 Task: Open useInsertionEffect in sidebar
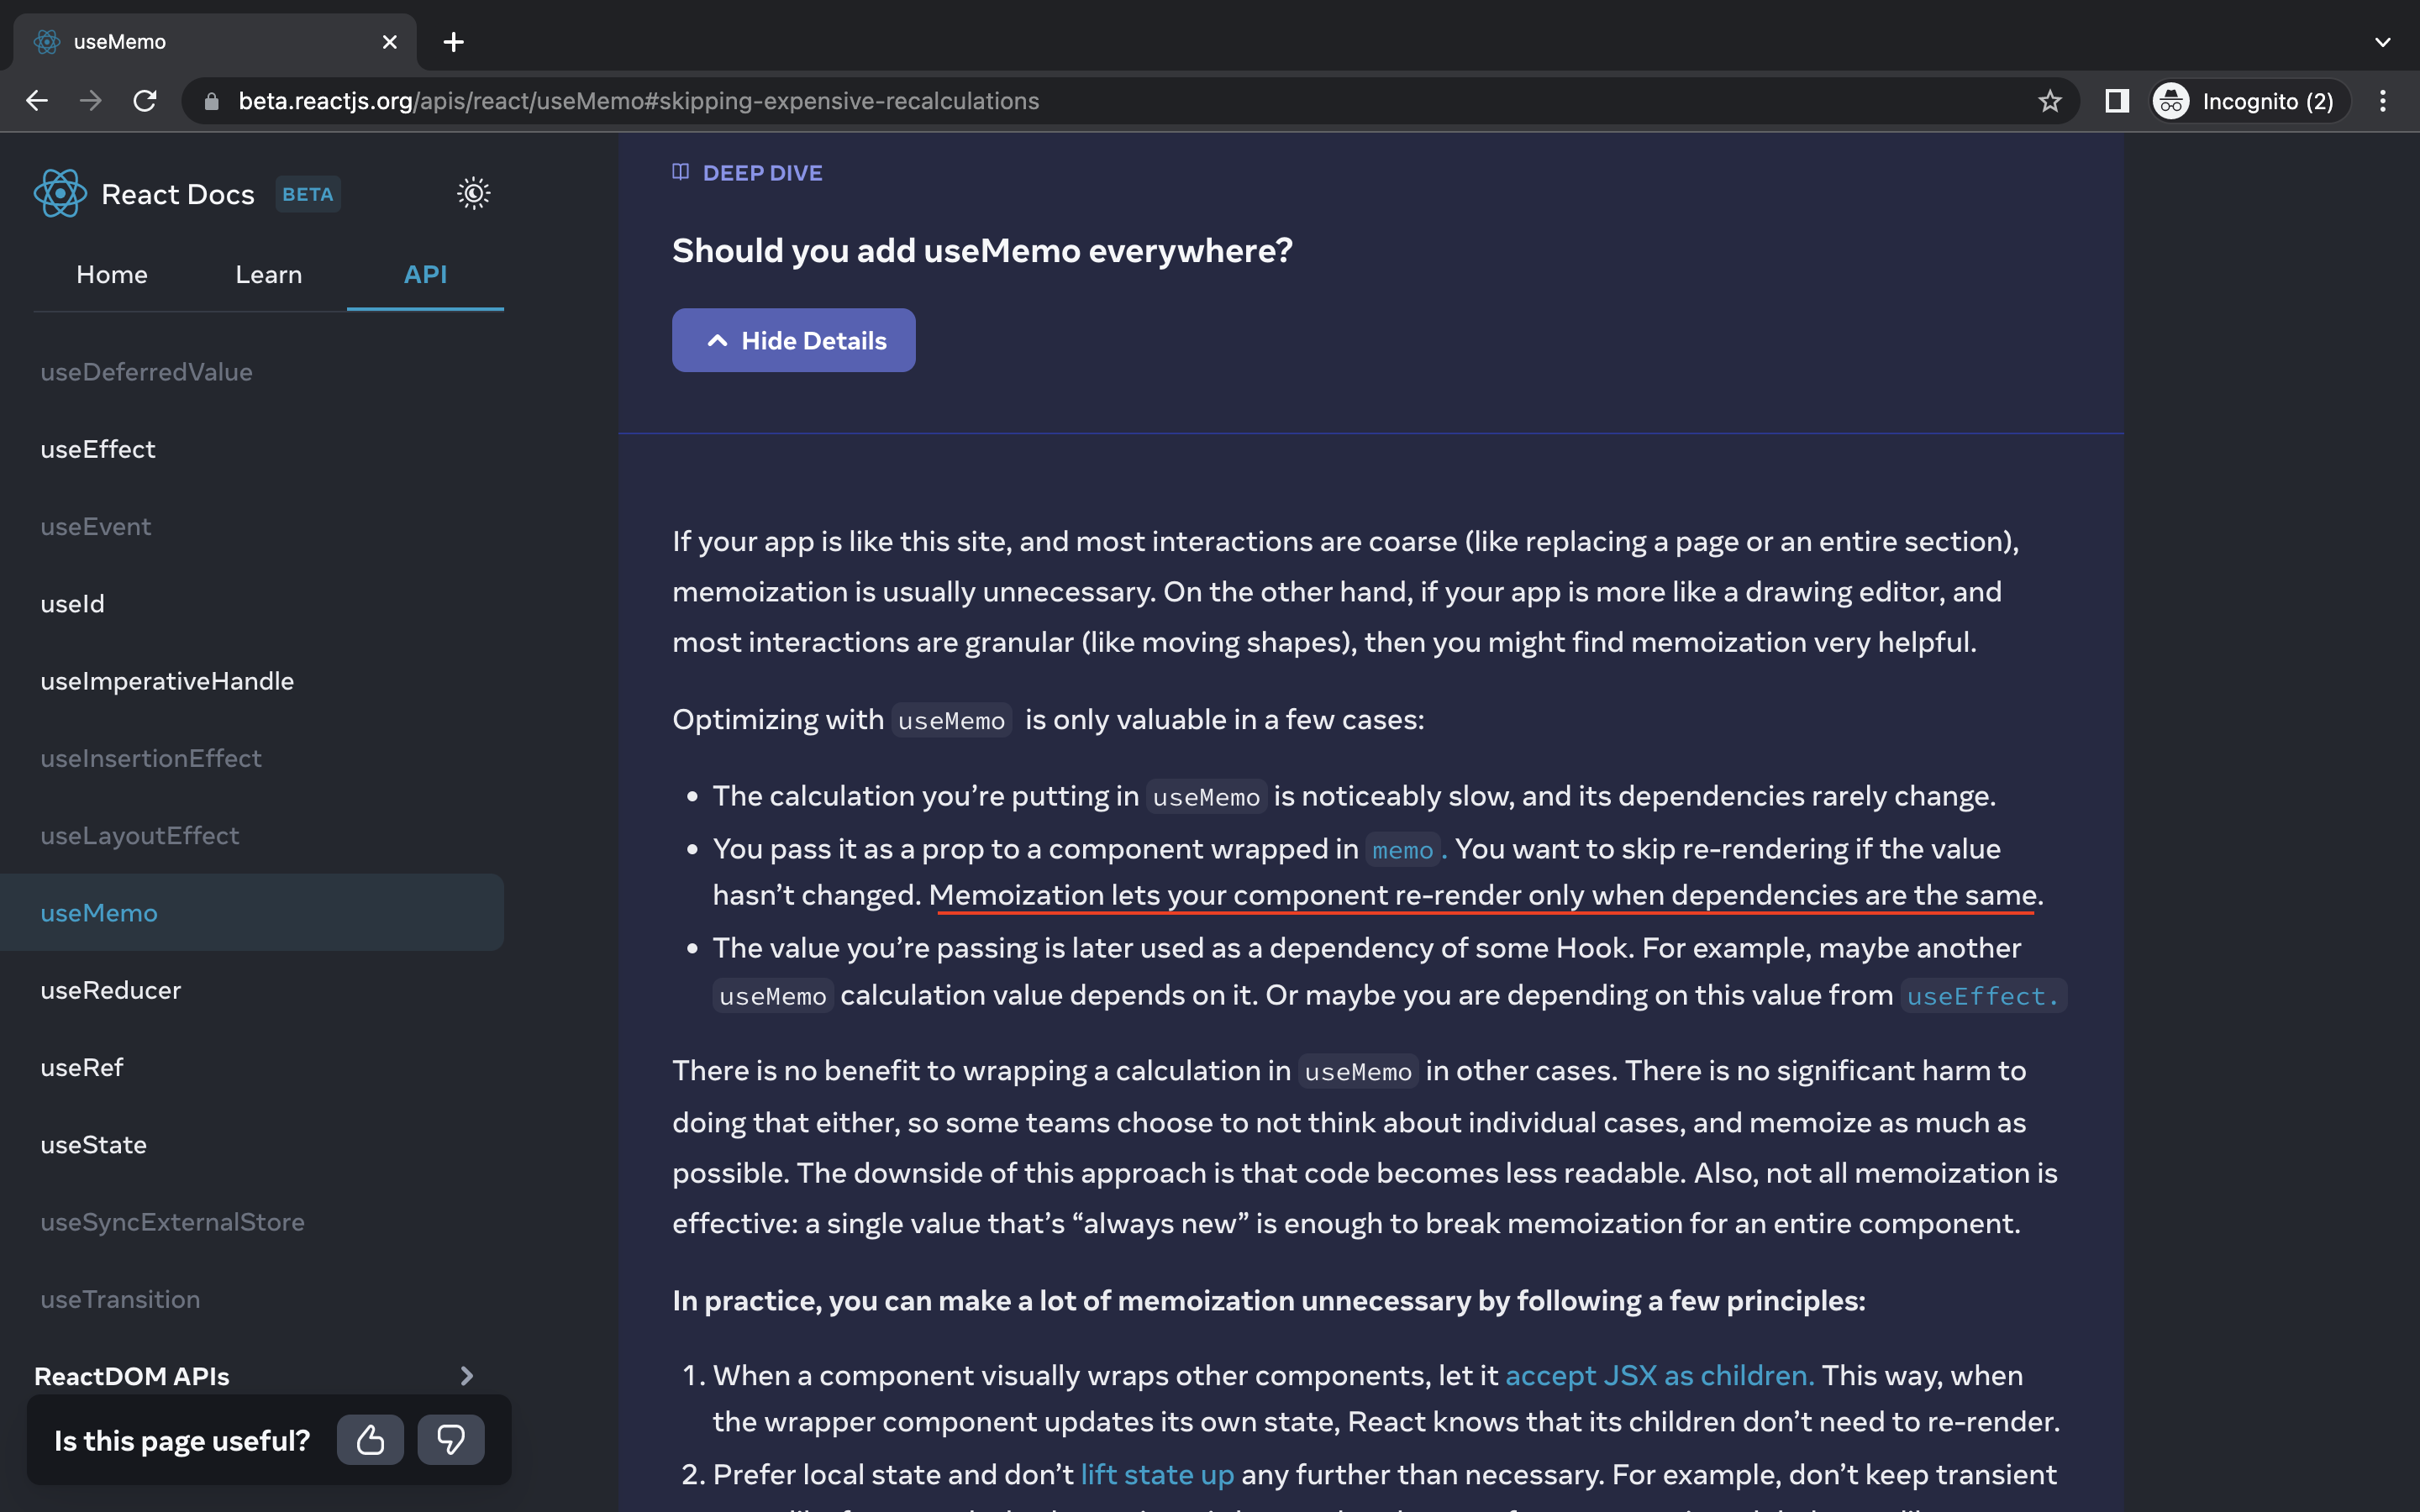click(x=151, y=758)
